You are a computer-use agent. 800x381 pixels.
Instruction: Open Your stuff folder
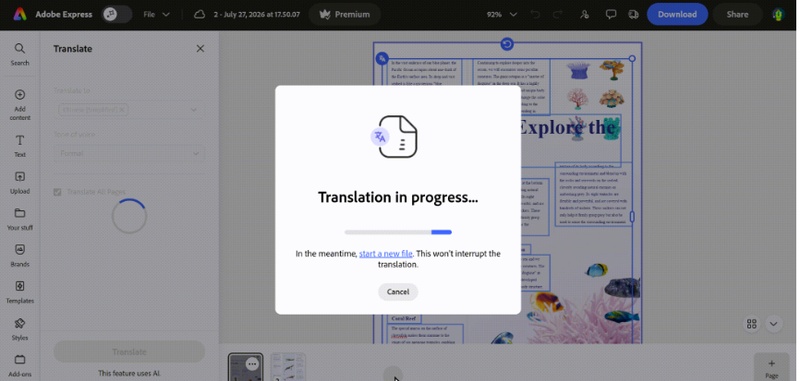(x=20, y=219)
